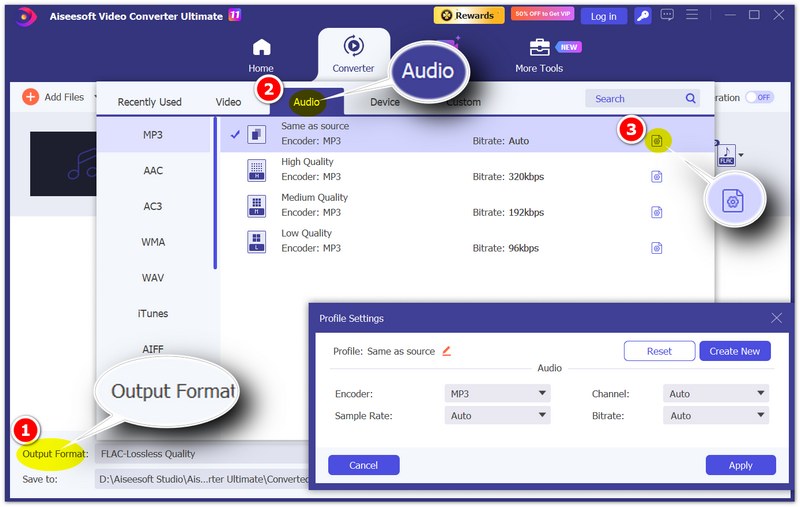
Task: Click the Low Quality preset icon
Action: (x=256, y=241)
